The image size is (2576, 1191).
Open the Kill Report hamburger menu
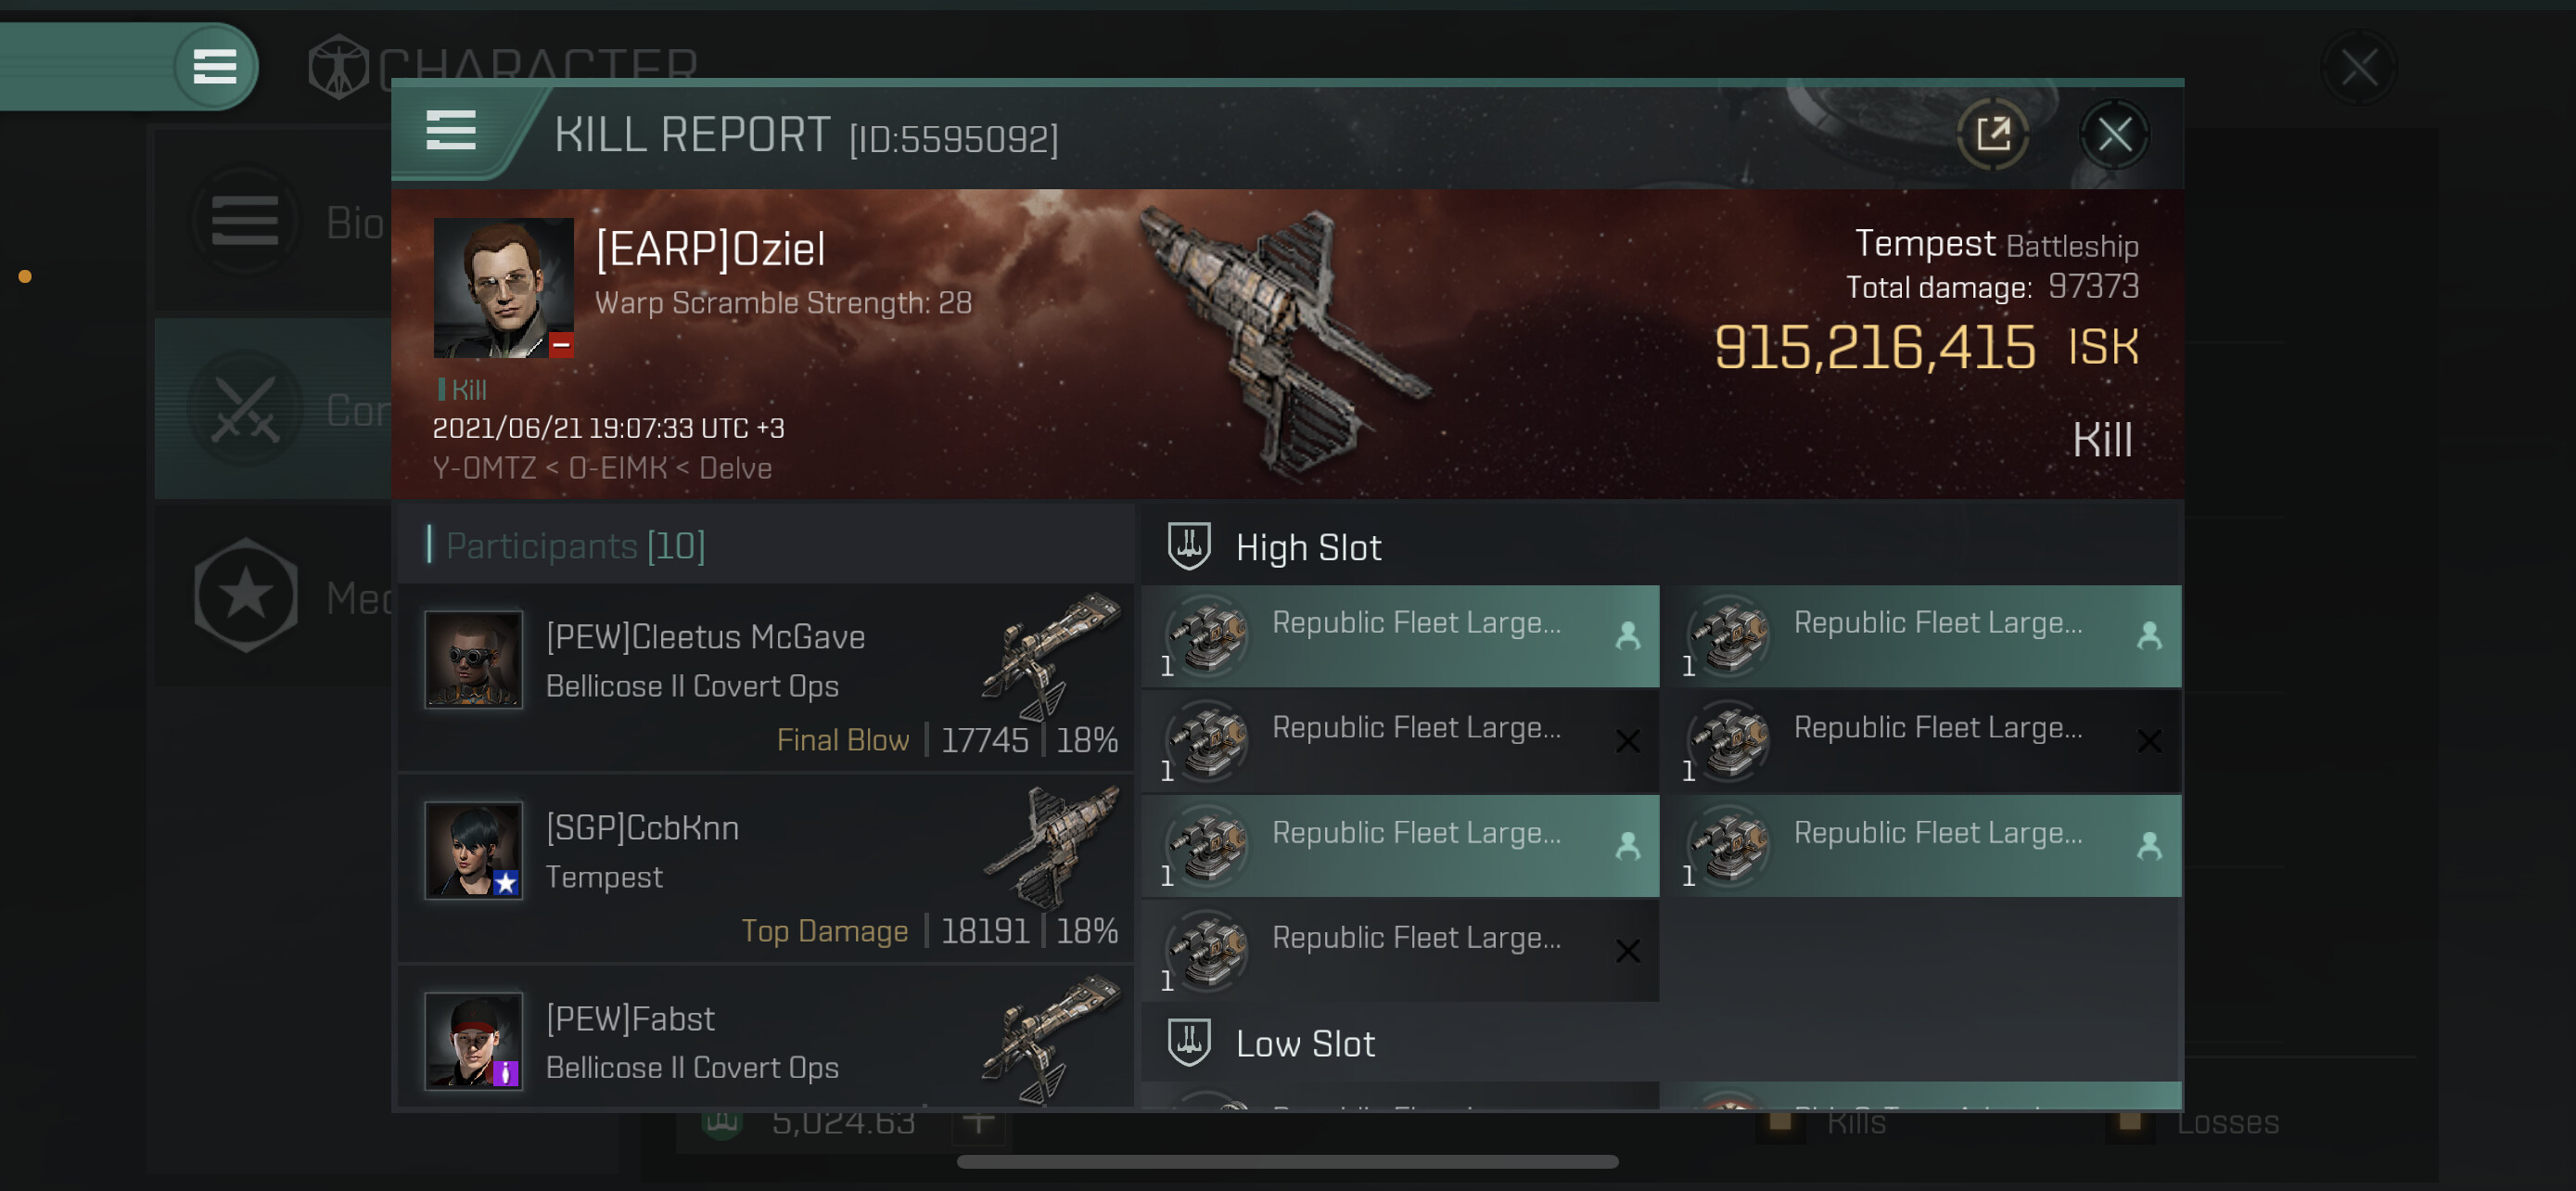tap(450, 131)
